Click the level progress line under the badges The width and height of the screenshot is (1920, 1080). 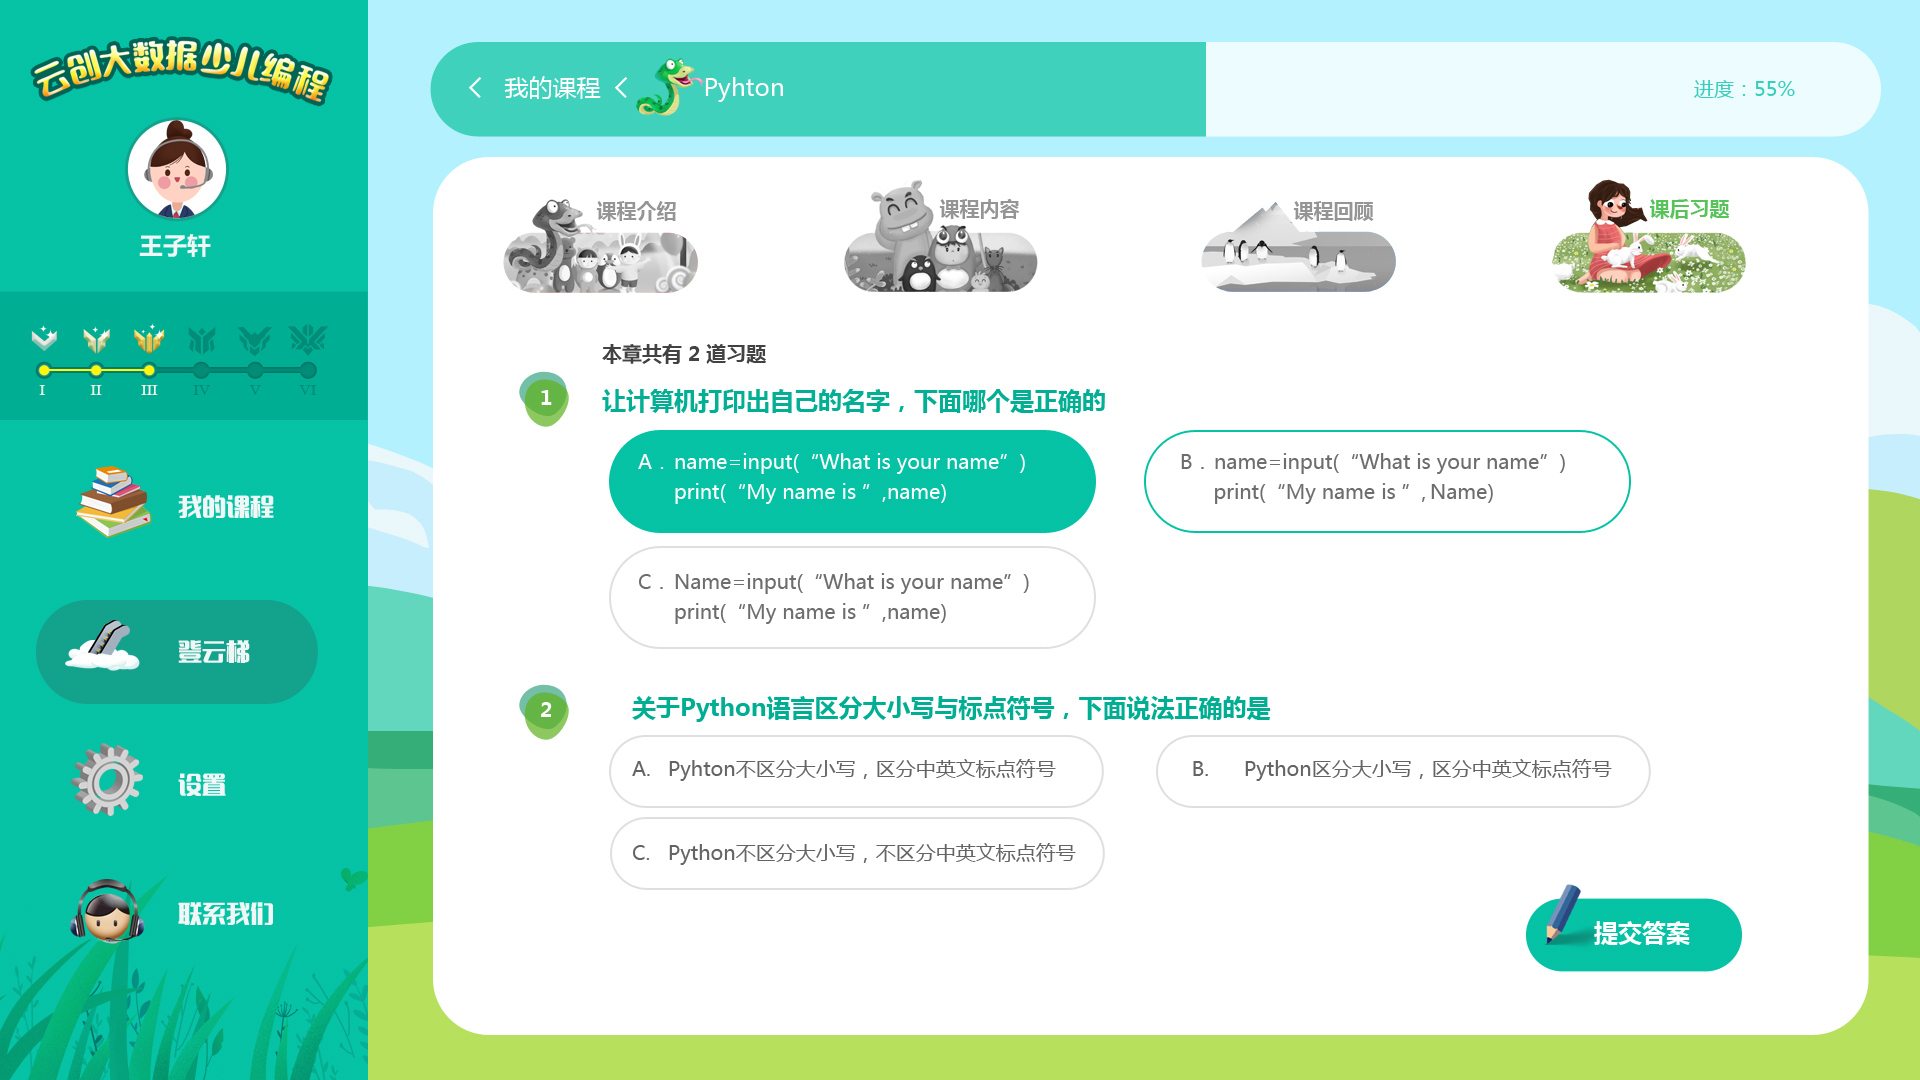(176, 370)
